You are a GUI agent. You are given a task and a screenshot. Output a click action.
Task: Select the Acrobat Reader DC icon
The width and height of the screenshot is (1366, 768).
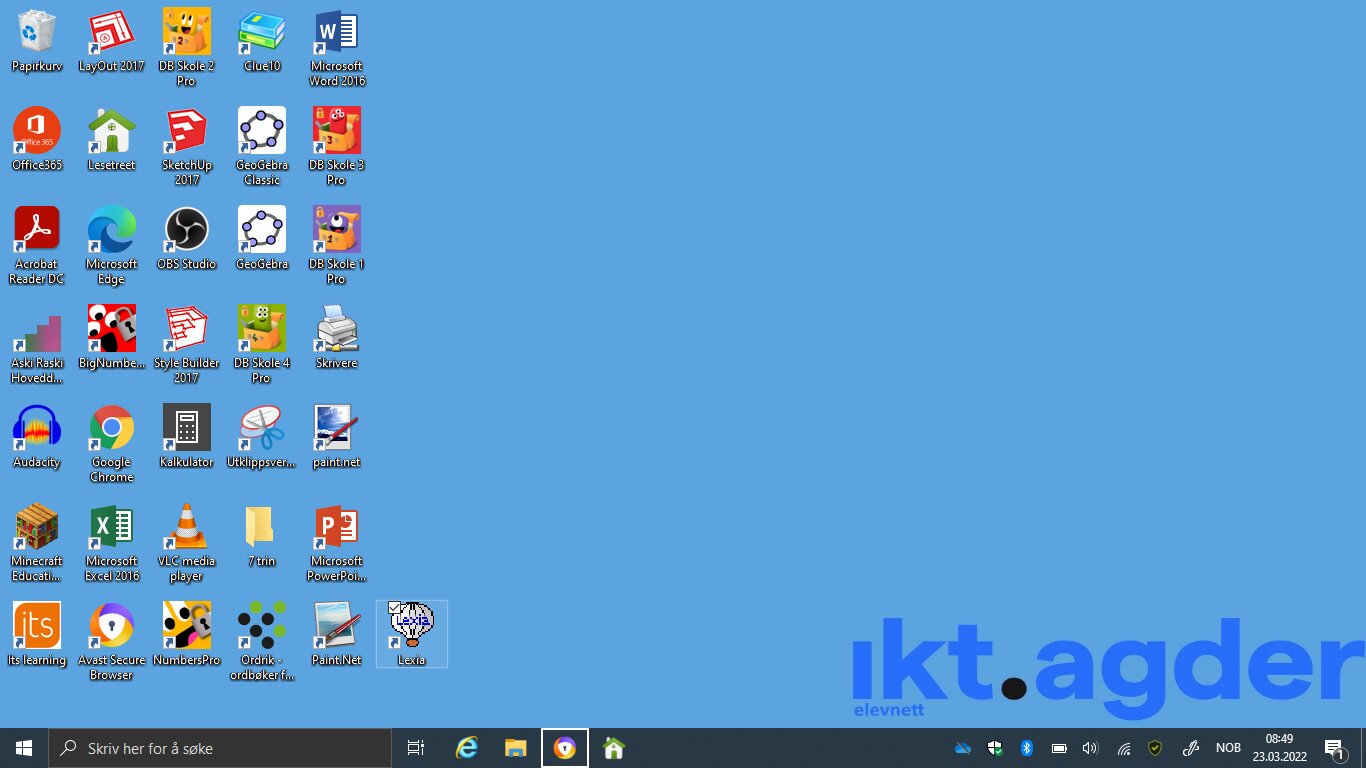(37, 246)
